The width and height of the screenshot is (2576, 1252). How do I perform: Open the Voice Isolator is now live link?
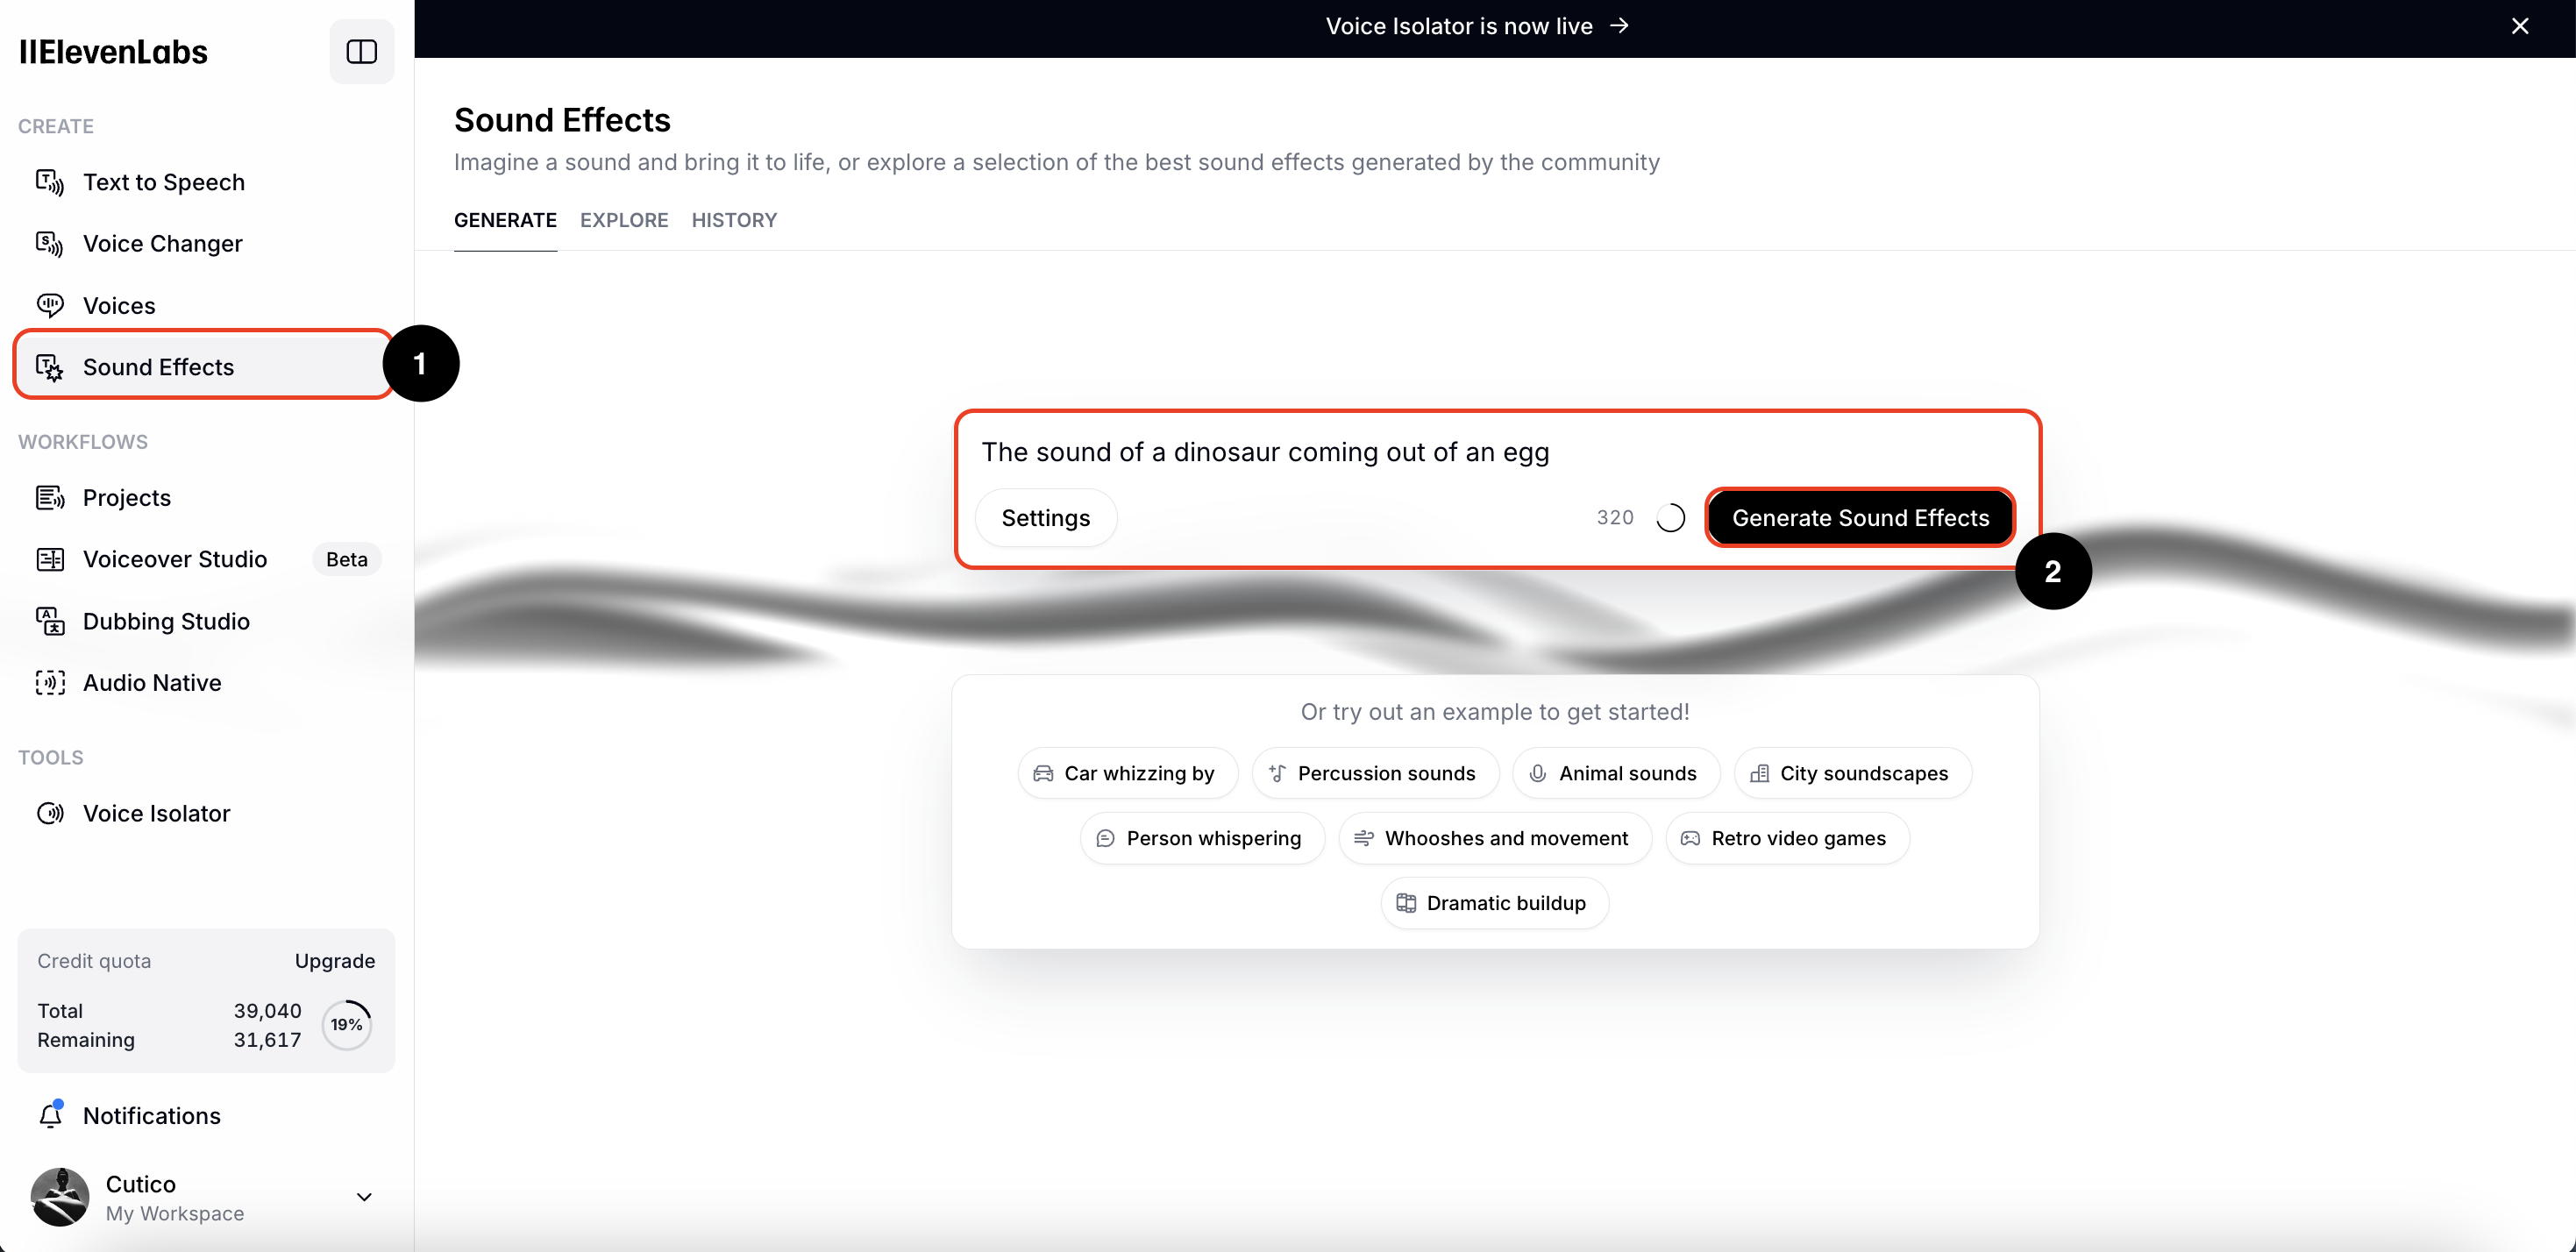coord(1476,26)
